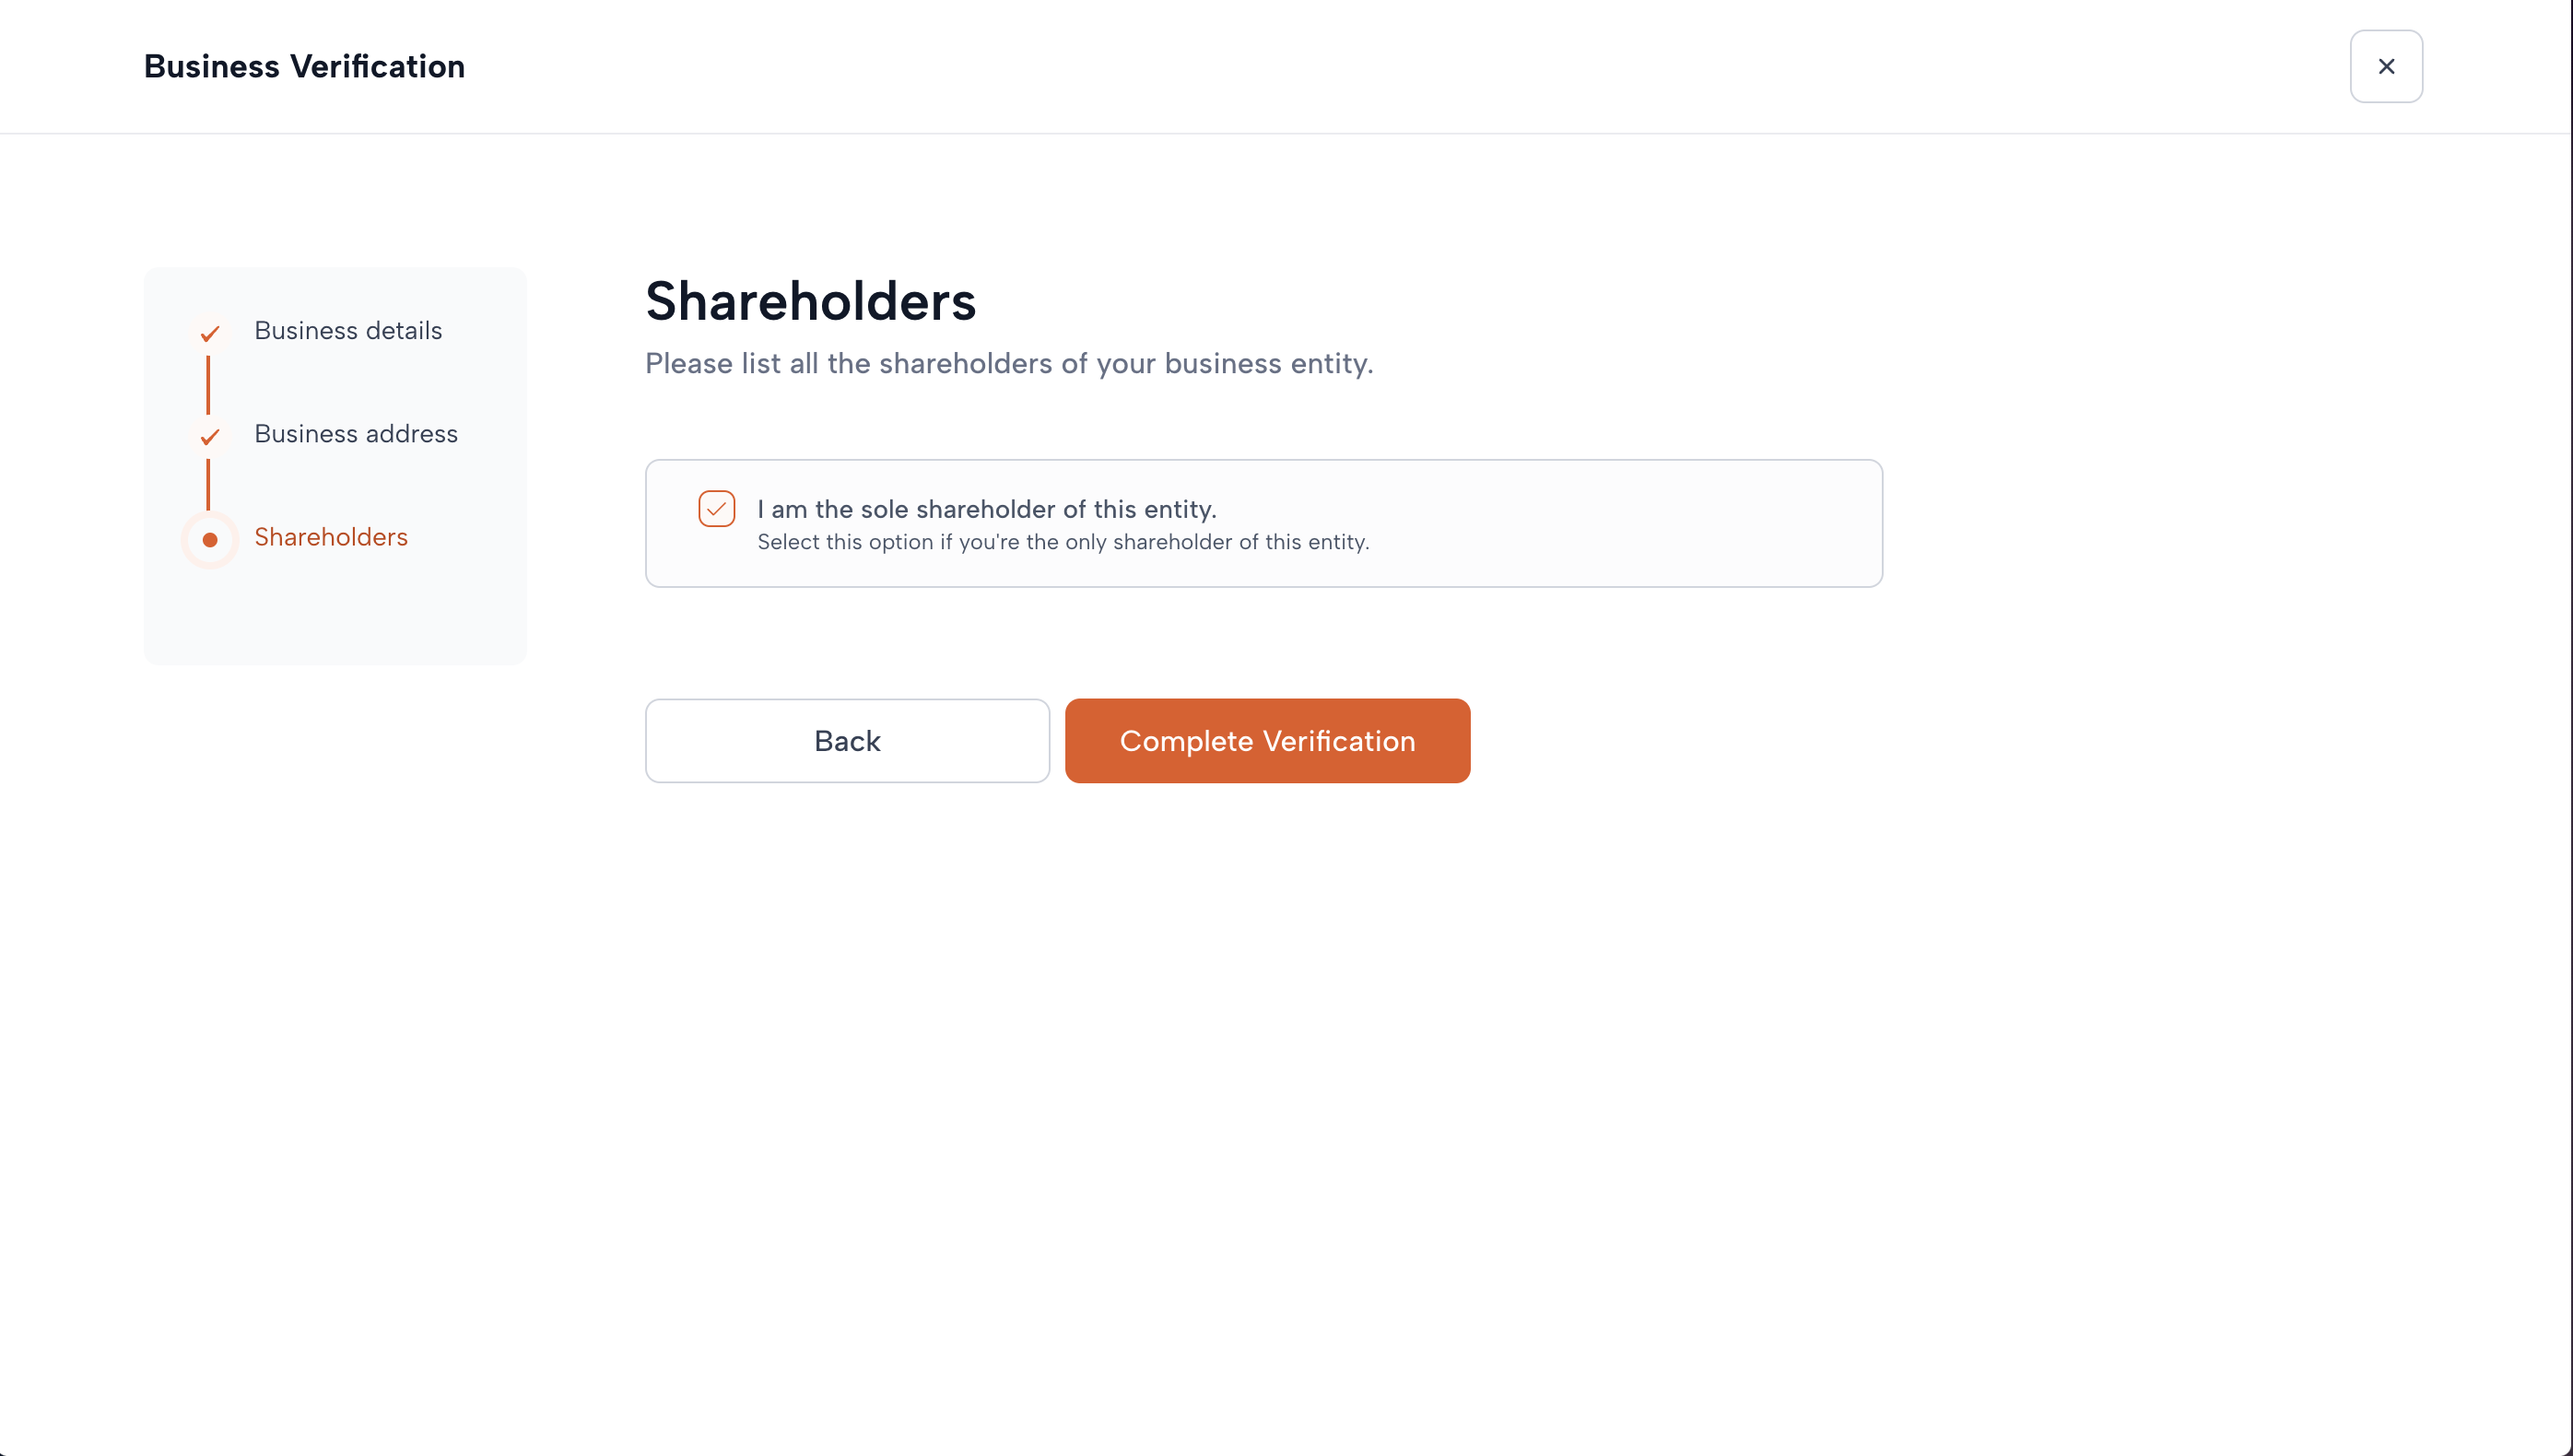Click the "Please list all the shareholders" subtitle

click(1008, 363)
